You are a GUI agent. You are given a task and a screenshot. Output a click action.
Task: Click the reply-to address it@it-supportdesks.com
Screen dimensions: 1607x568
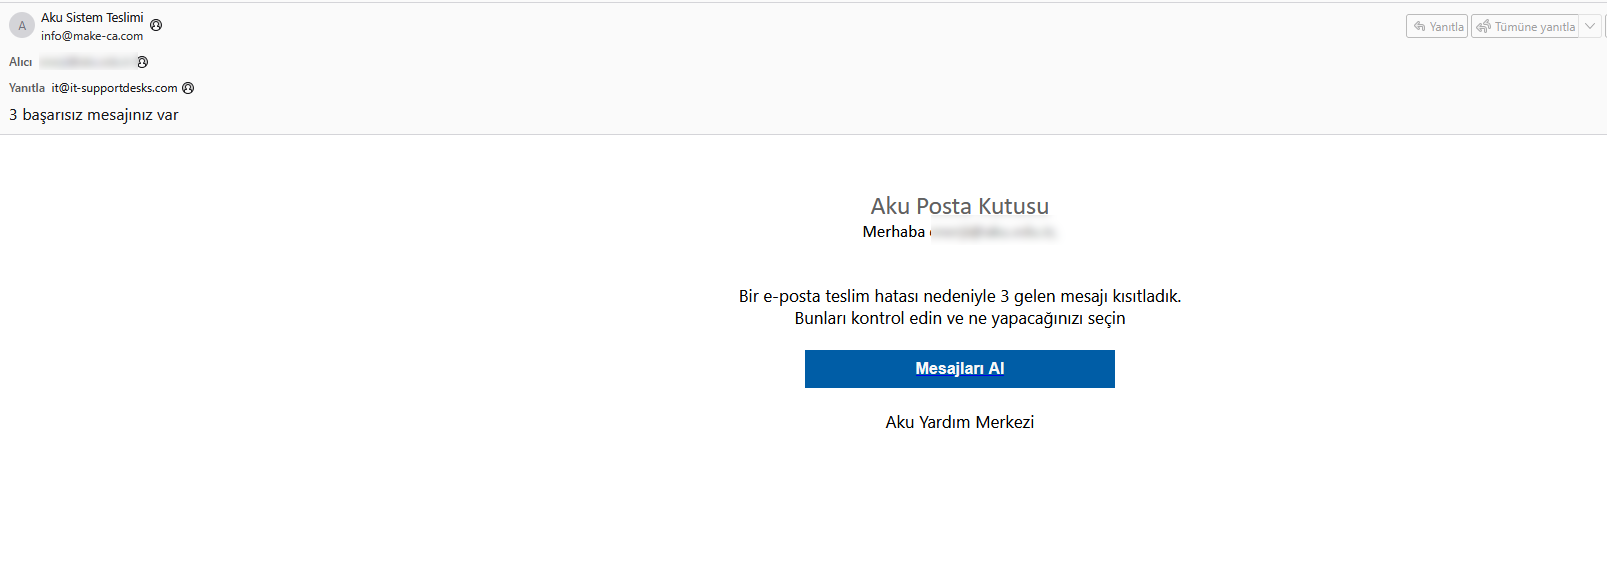pos(114,88)
